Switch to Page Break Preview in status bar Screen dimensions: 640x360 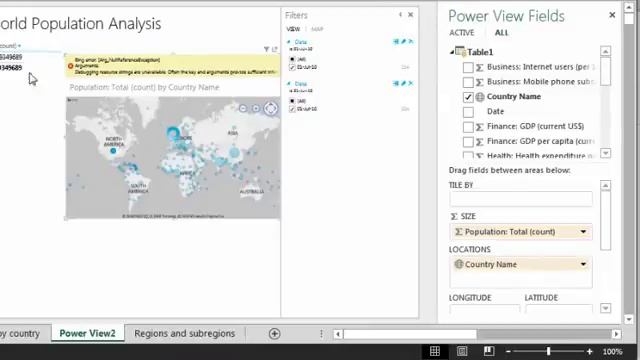489,351
